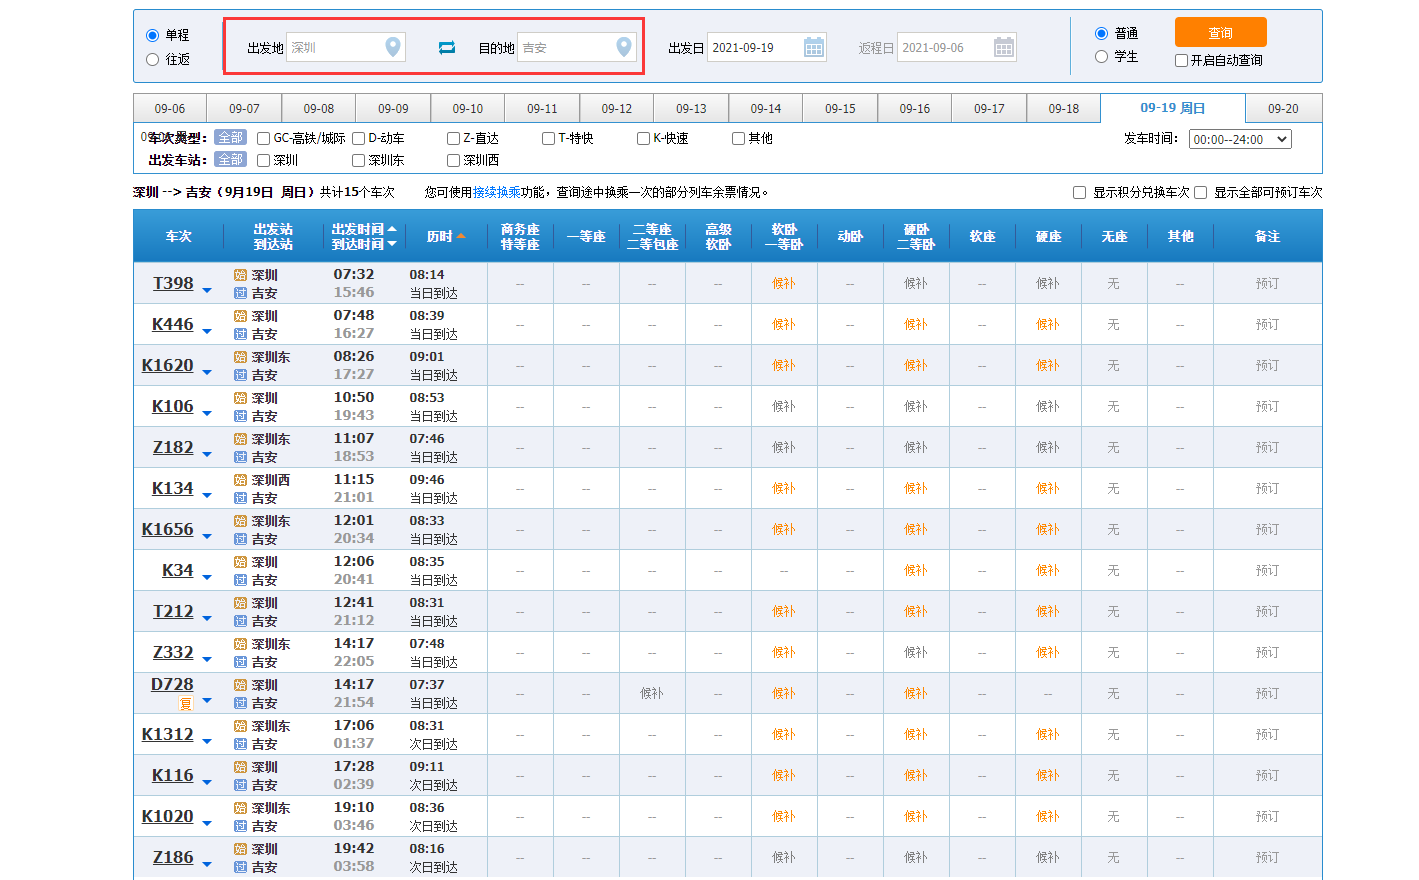Filter by 深圳西 departure station
The height and width of the screenshot is (880, 1419).
[453, 160]
